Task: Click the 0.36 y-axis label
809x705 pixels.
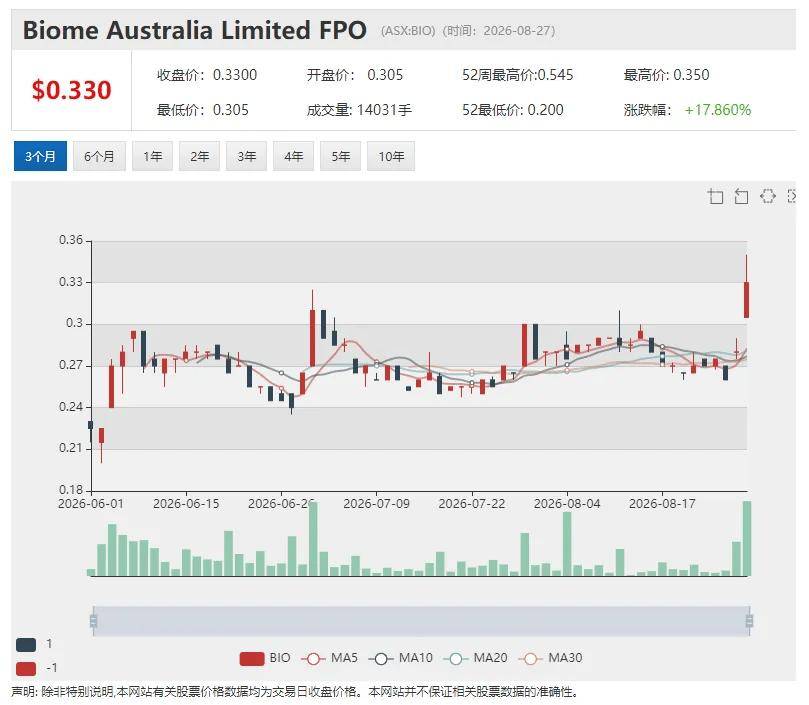Action: click(71, 240)
